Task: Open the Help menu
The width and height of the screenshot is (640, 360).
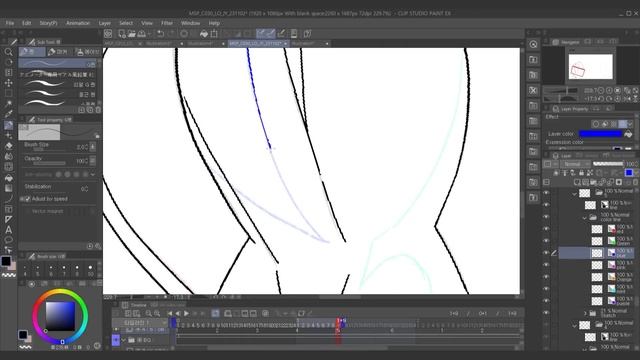Action: tap(214, 23)
